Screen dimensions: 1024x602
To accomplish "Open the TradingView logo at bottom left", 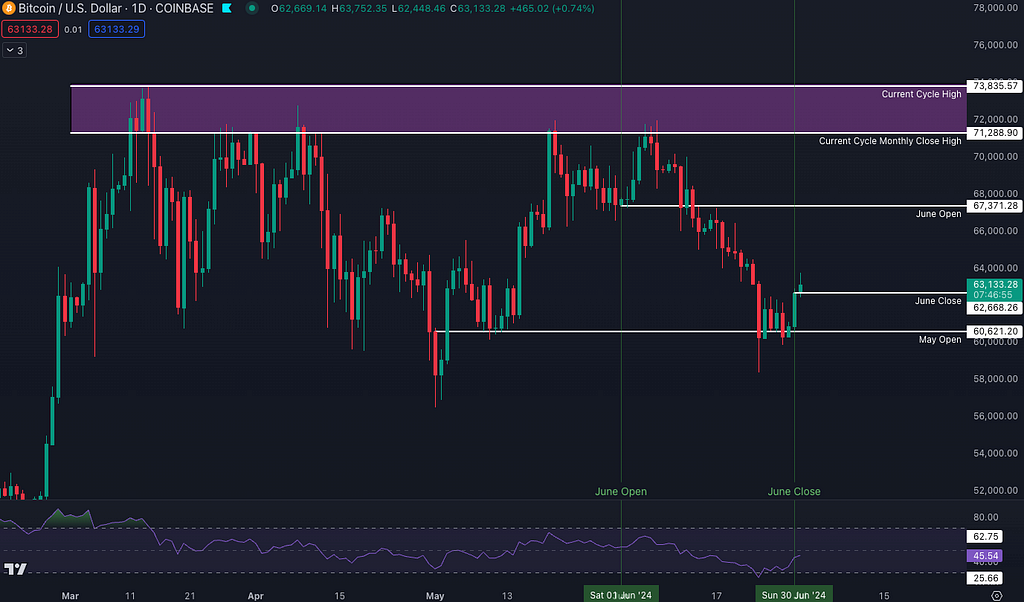I will (x=15, y=569).
